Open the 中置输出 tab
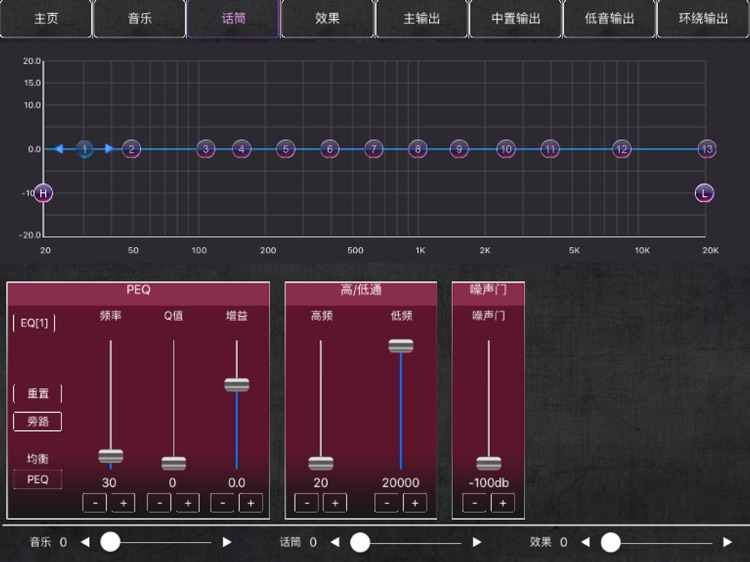This screenshot has height=562, width=750. 516,19
